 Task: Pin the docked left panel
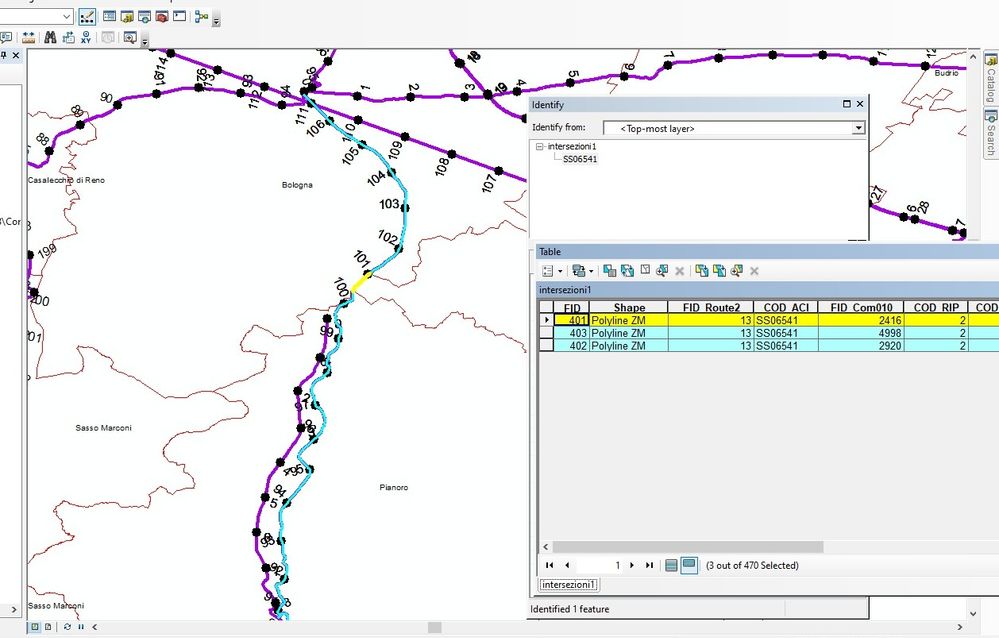4,55
